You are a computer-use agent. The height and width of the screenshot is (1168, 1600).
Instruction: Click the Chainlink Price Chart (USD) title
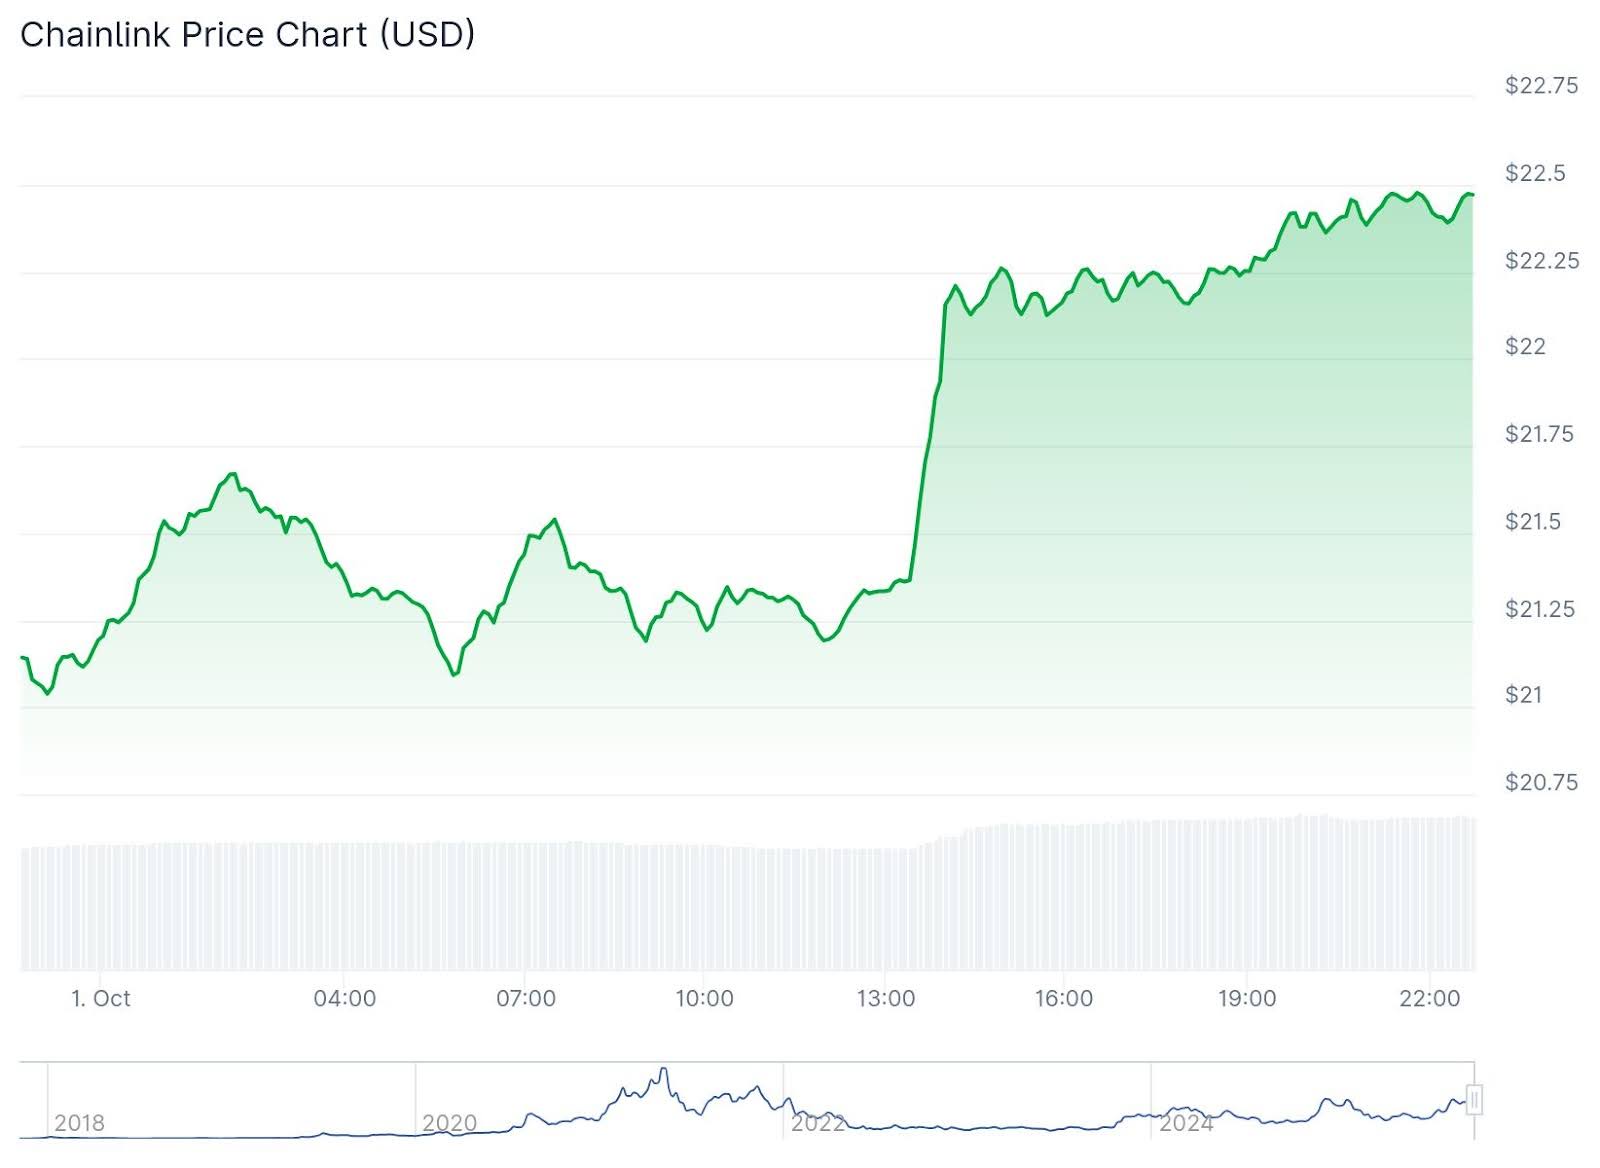[247, 35]
